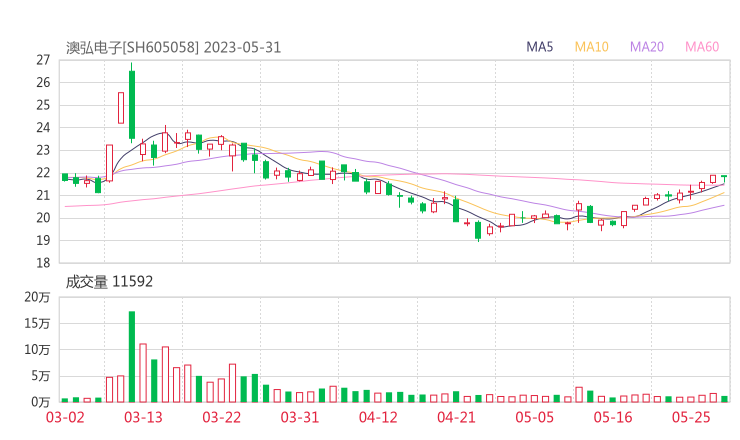
Task: Click the price axis value 24
Action: click(43, 127)
